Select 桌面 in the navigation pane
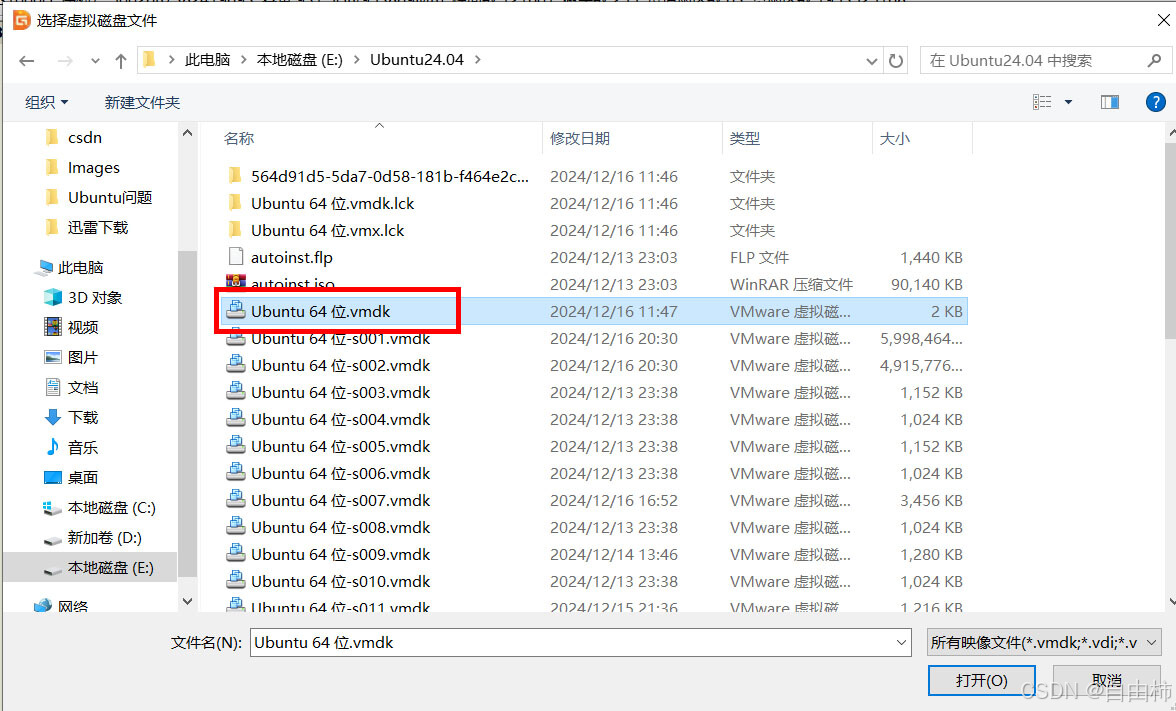 (x=82, y=478)
